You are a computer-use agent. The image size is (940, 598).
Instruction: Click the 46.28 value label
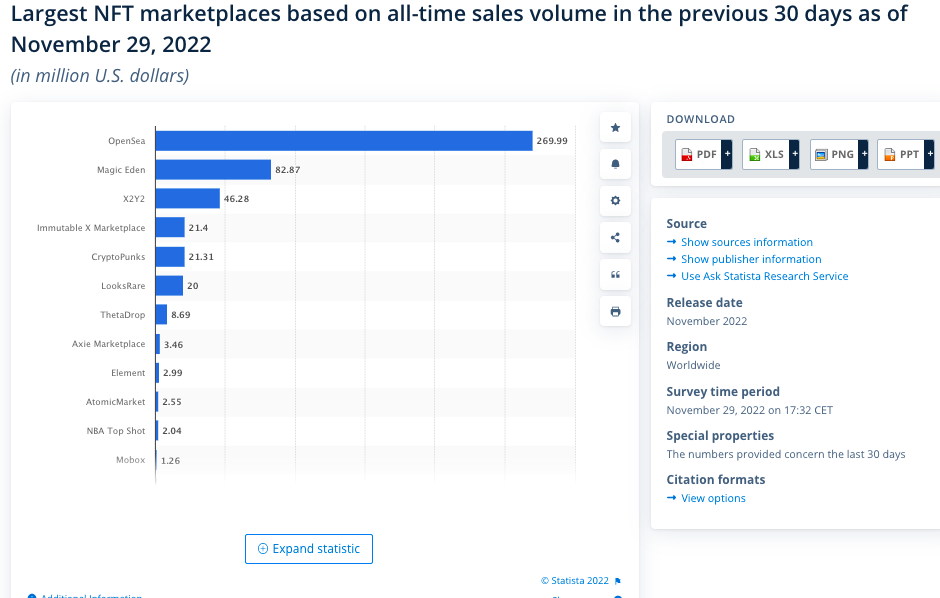(236, 199)
